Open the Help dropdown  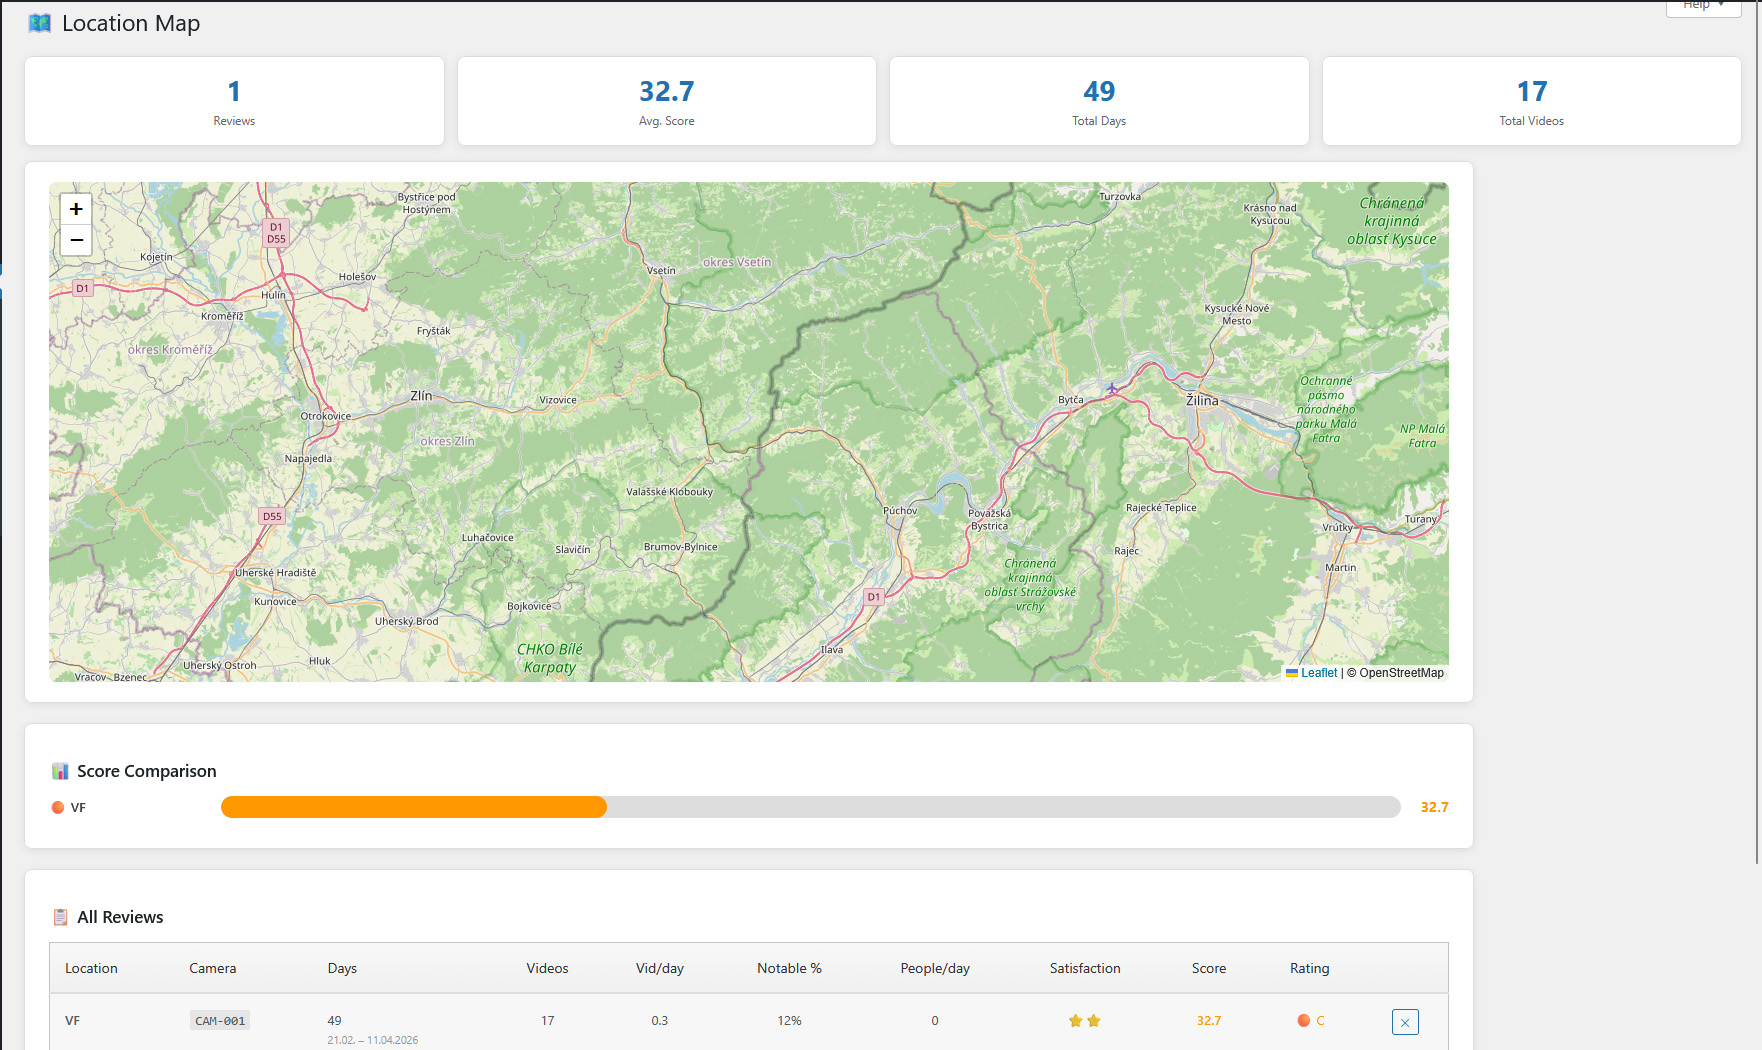(1702, 6)
